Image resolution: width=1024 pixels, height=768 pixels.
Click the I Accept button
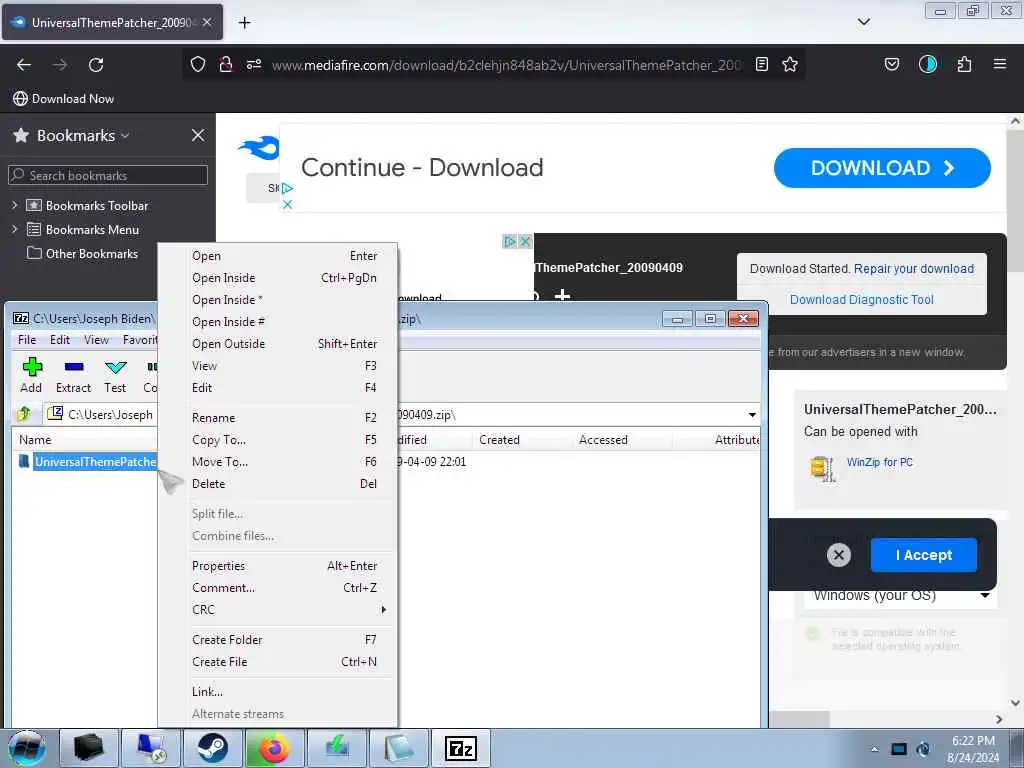point(923,555)
